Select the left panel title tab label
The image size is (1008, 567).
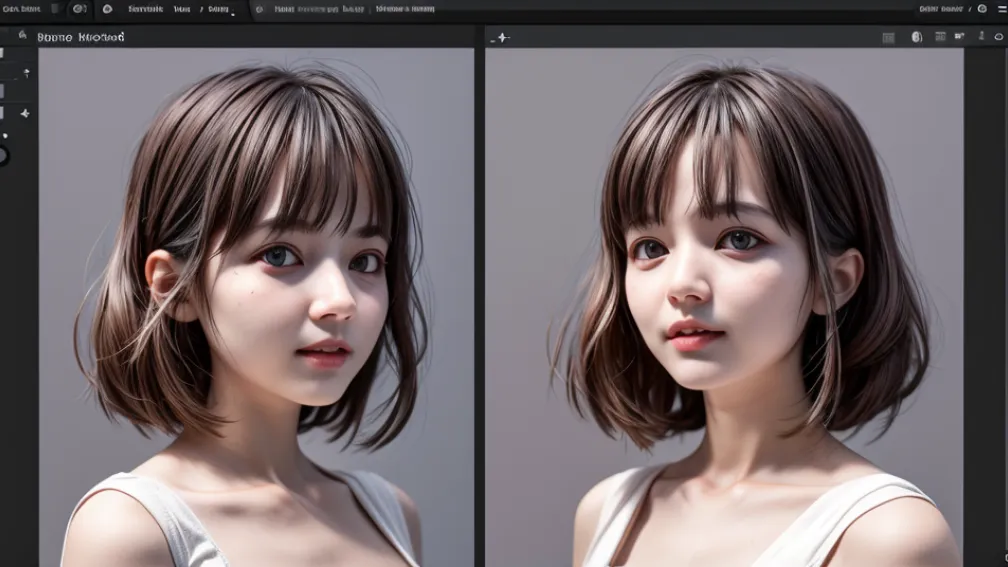81,37
